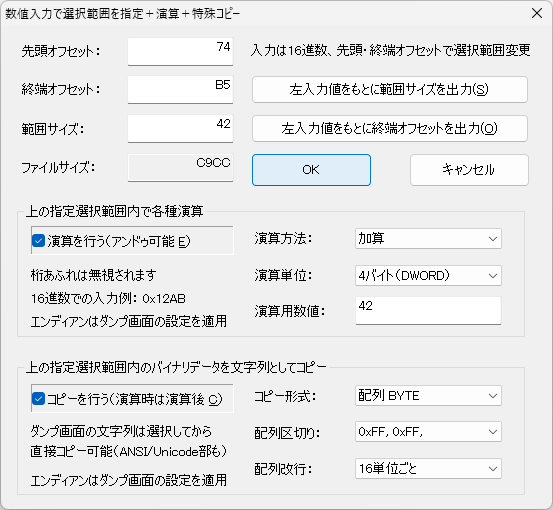Image resolution: width=553 pixels, height=510 pixels.
Task: Click the 配列改行 label
Action: [283, 469]
